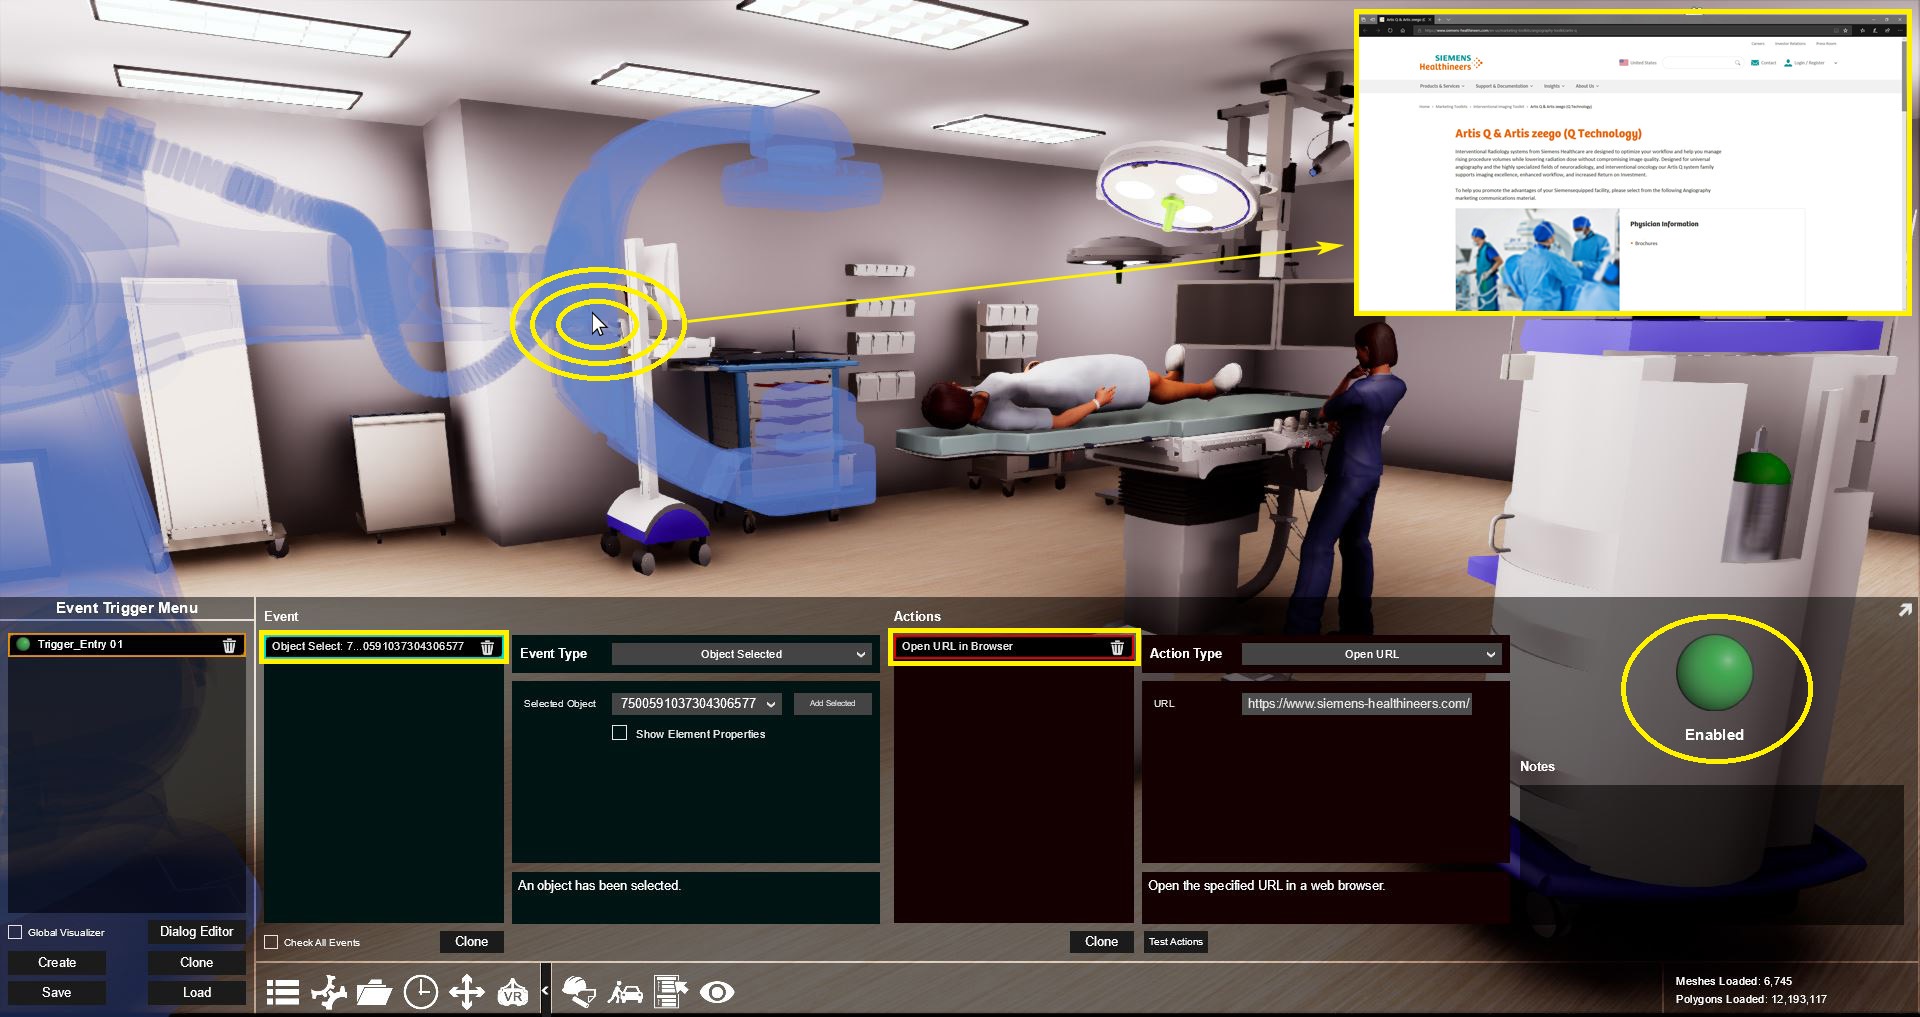Click the eye visibility icon in toolbar

(x=717, y=992)
